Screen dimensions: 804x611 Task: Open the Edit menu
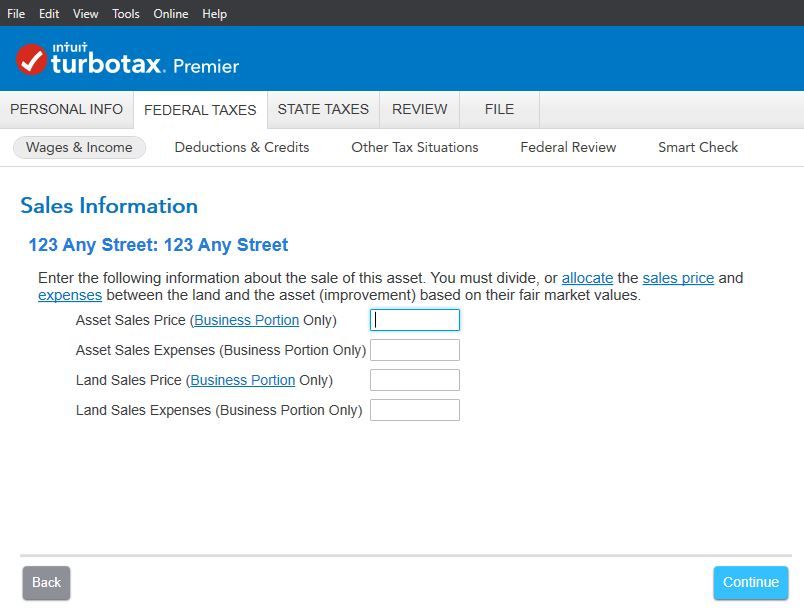tap(49, 14)
